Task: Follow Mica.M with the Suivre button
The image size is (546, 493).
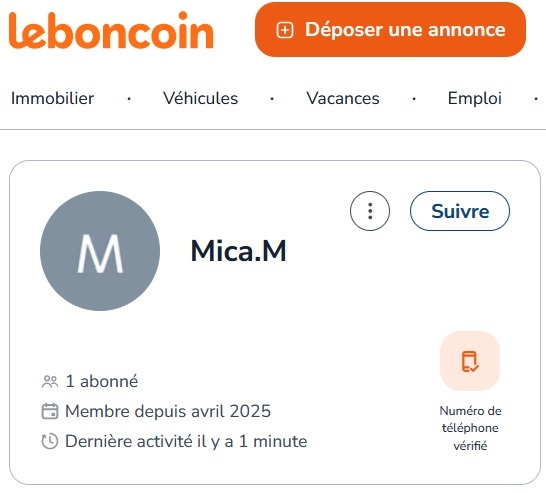Action: pos(460,211)
